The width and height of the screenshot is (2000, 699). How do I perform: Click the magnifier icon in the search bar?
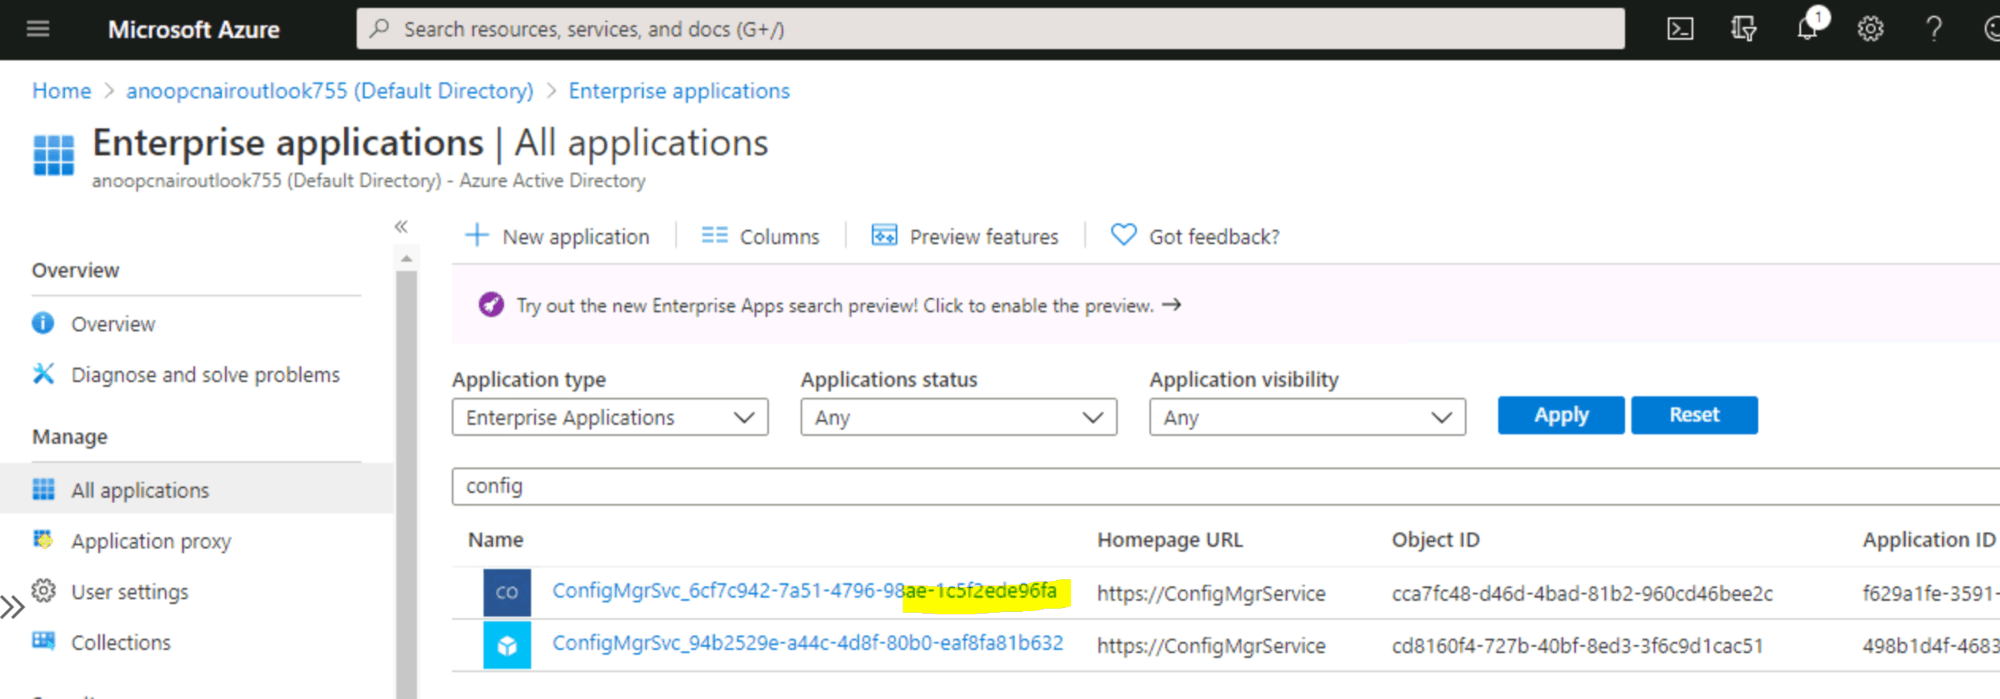pos(379,29)
